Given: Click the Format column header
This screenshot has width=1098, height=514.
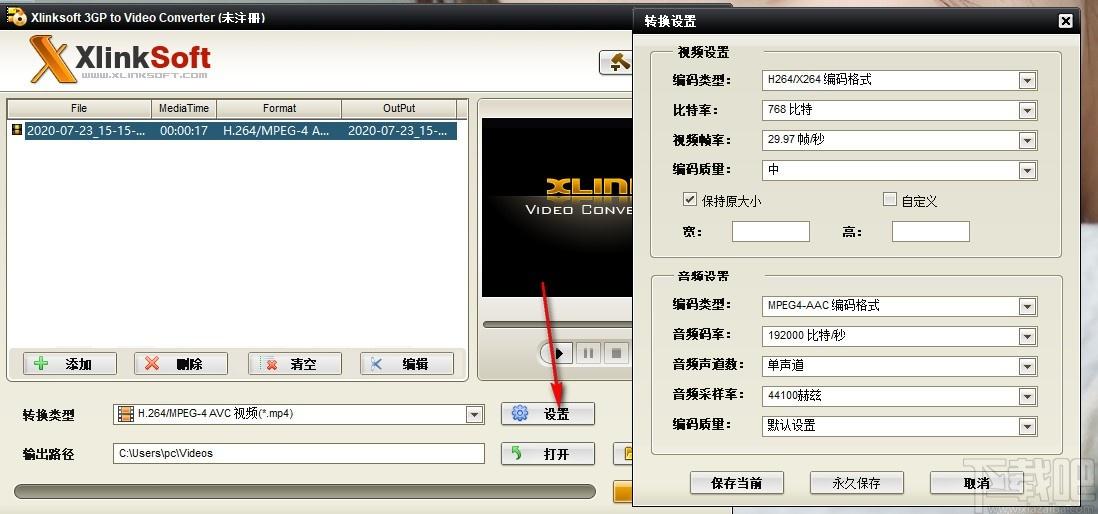Looking at the screenshot, I should (x=279, y=109).
